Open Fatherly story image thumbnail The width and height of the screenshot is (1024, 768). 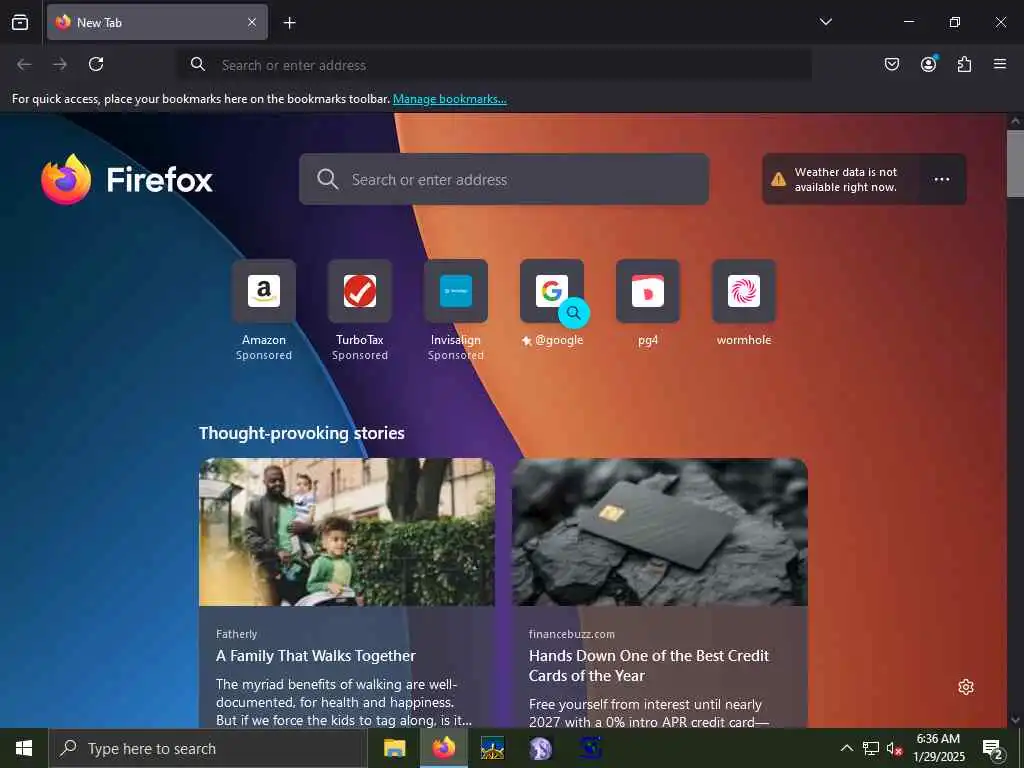347,532
